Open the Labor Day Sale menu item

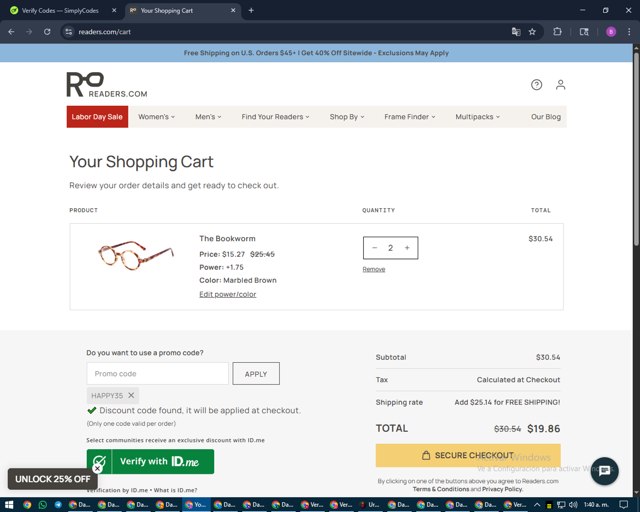pos(97,117)
